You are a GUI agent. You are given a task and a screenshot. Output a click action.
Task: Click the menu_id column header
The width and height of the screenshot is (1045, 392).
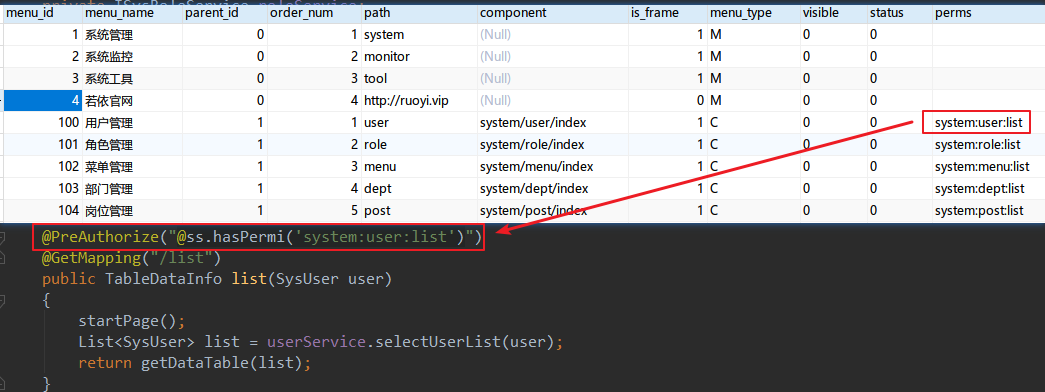point(43,12)
